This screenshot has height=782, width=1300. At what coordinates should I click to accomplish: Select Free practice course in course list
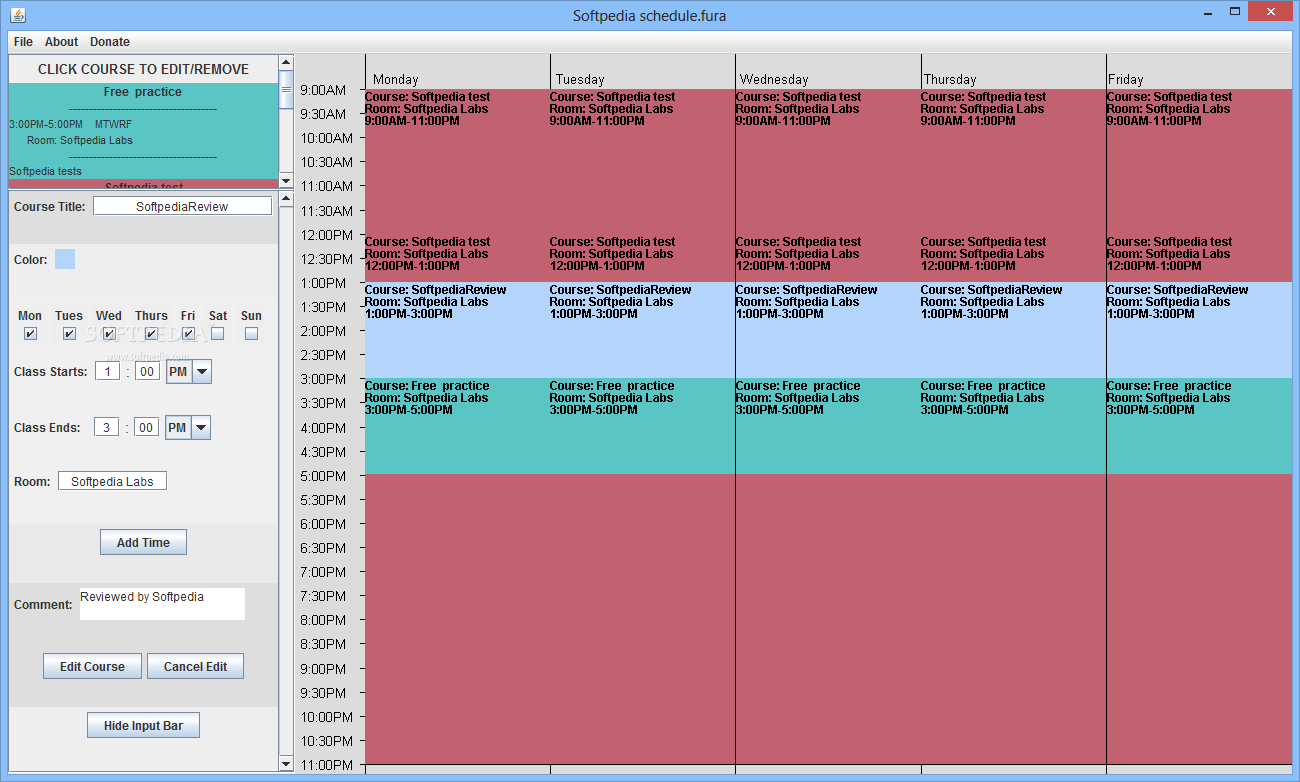(143, 131)
